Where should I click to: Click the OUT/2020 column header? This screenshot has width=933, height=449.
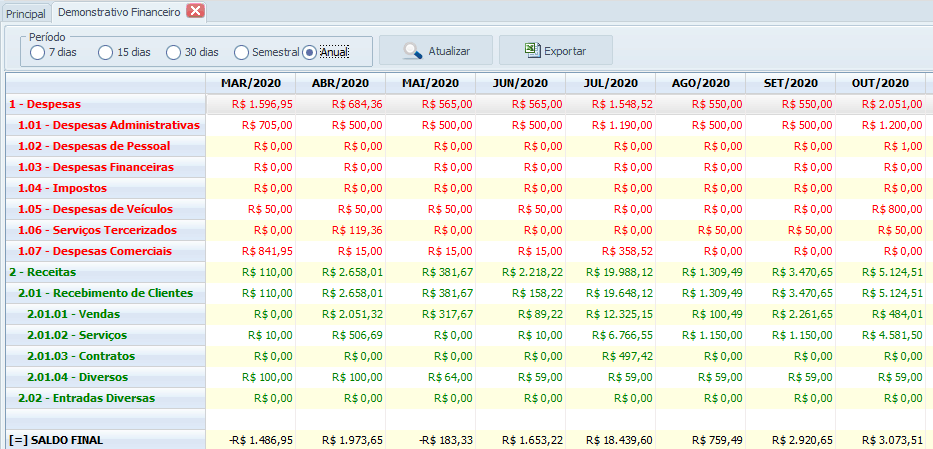point(880,83)
